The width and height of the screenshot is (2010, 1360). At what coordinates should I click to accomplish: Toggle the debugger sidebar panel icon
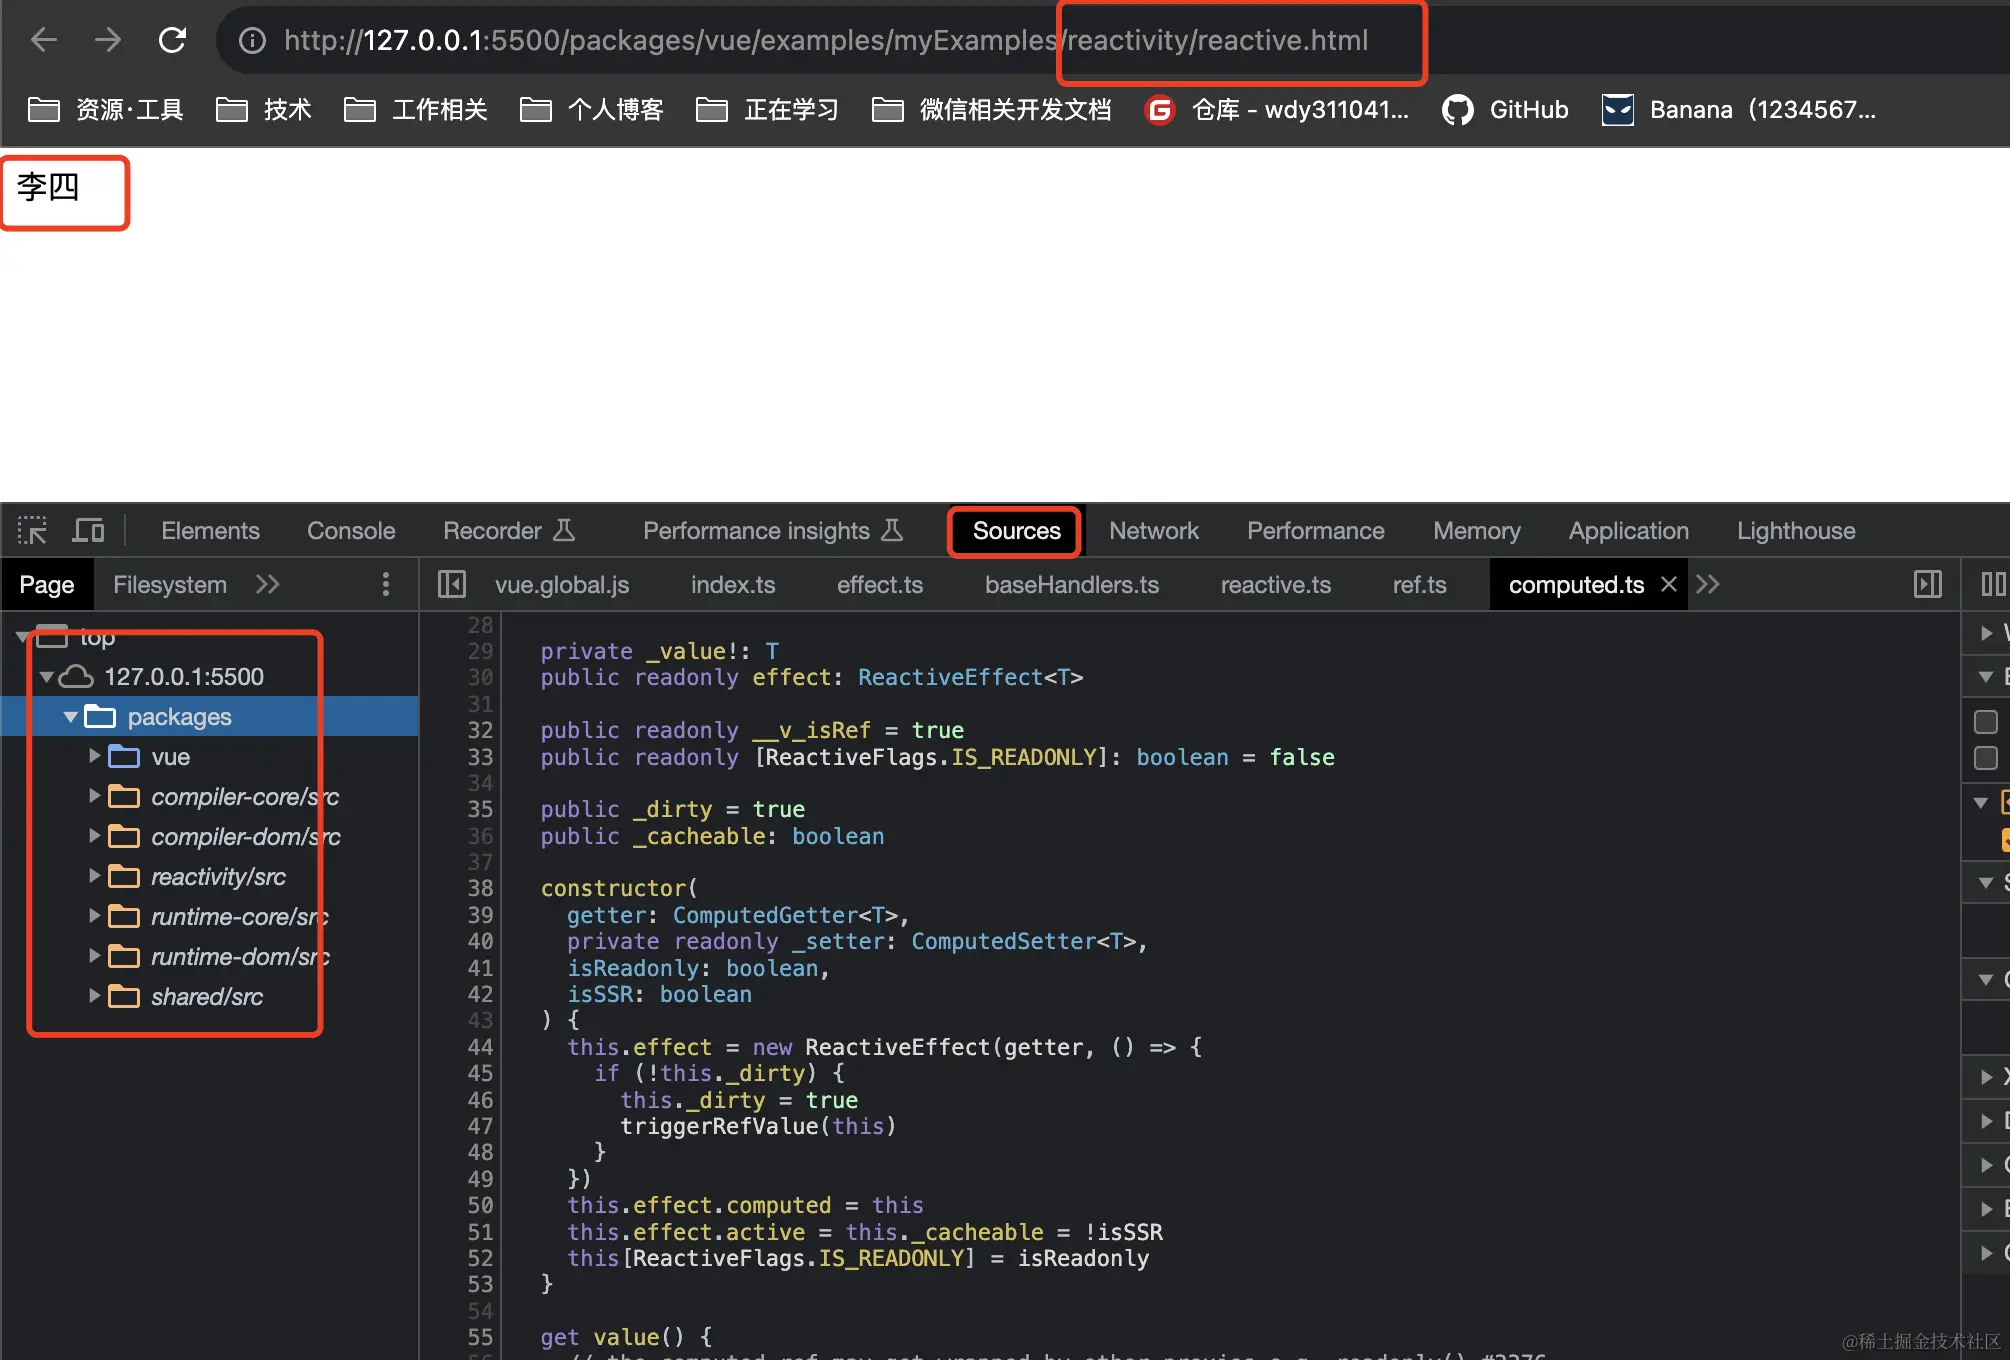(x=1927, y=585)
